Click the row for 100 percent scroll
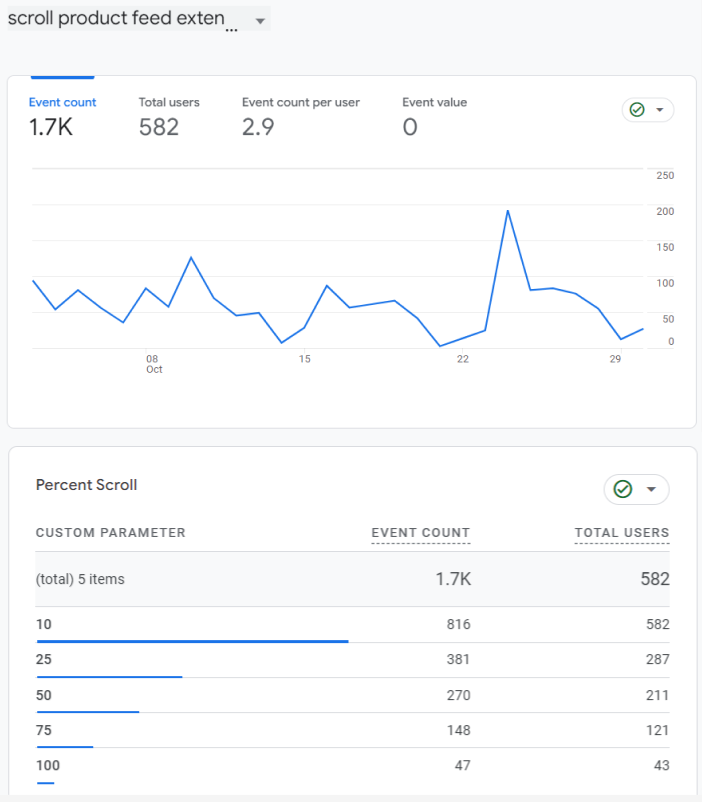The width and height of the screenshot is (702, 802). pos(353,766)
